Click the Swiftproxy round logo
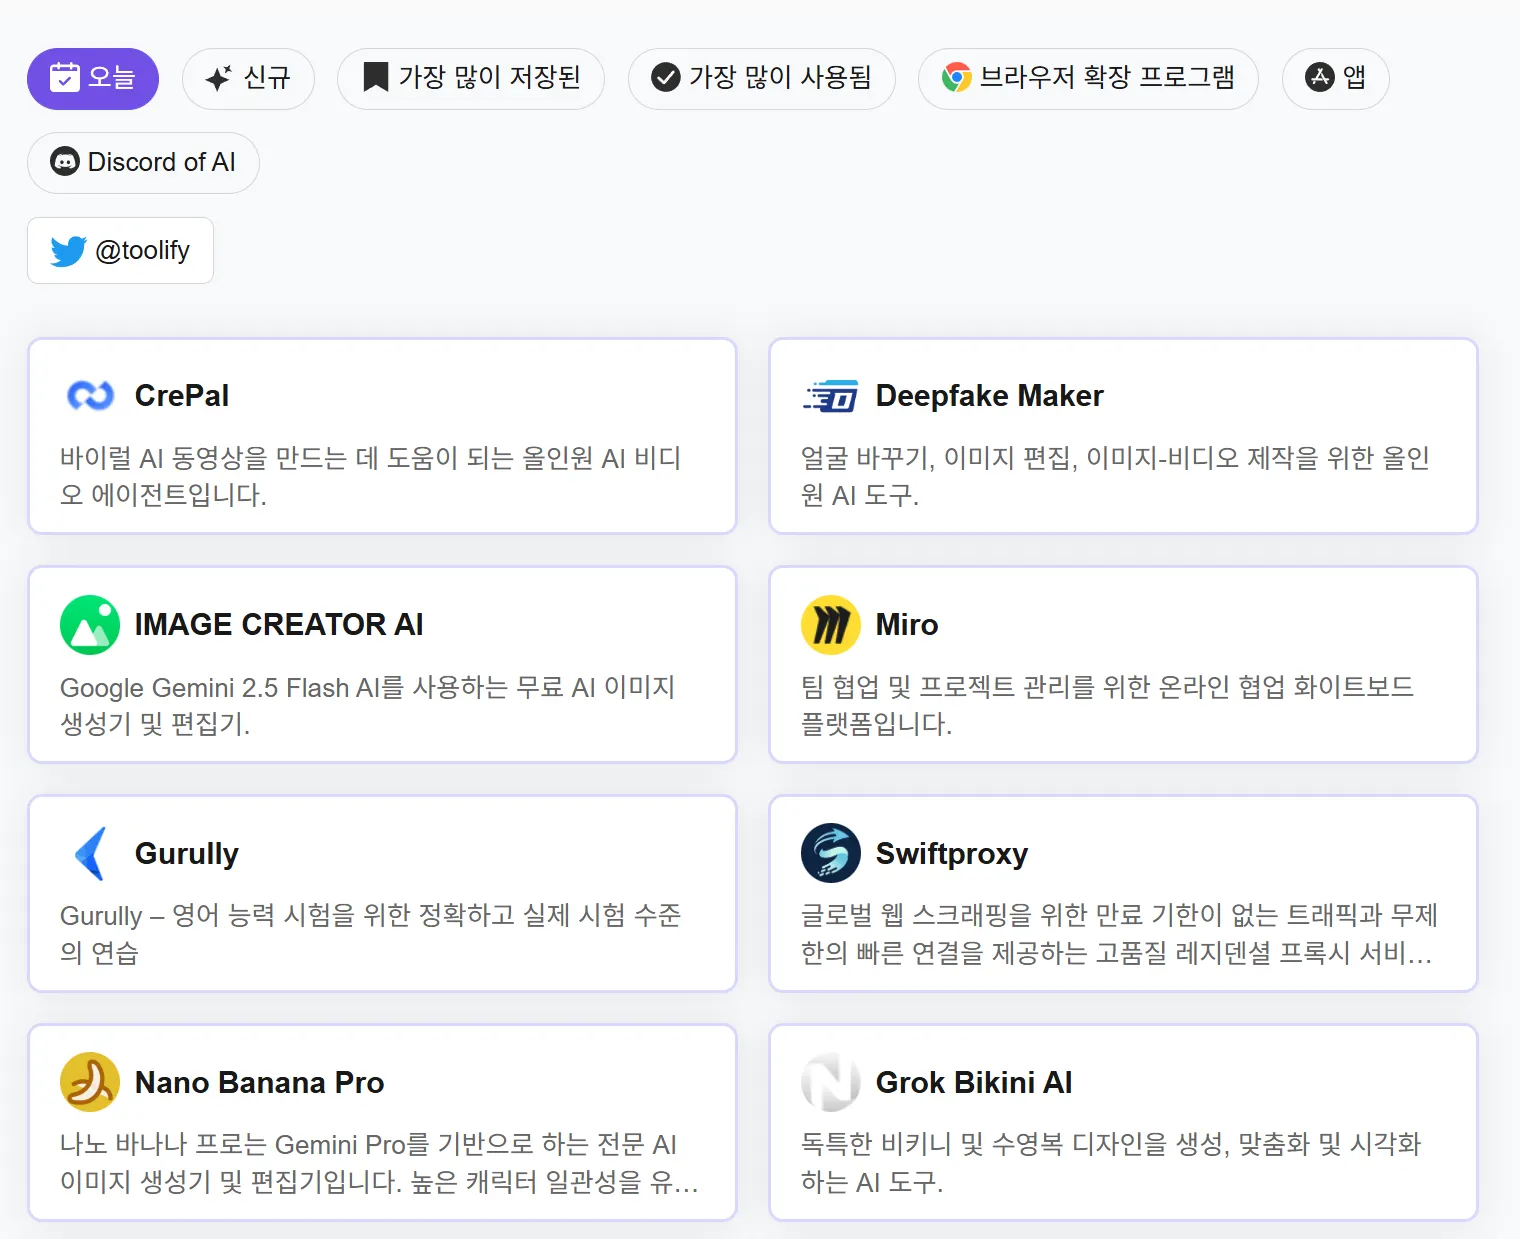Viewport: 1520px width, 1239px height. click(831, 853)
